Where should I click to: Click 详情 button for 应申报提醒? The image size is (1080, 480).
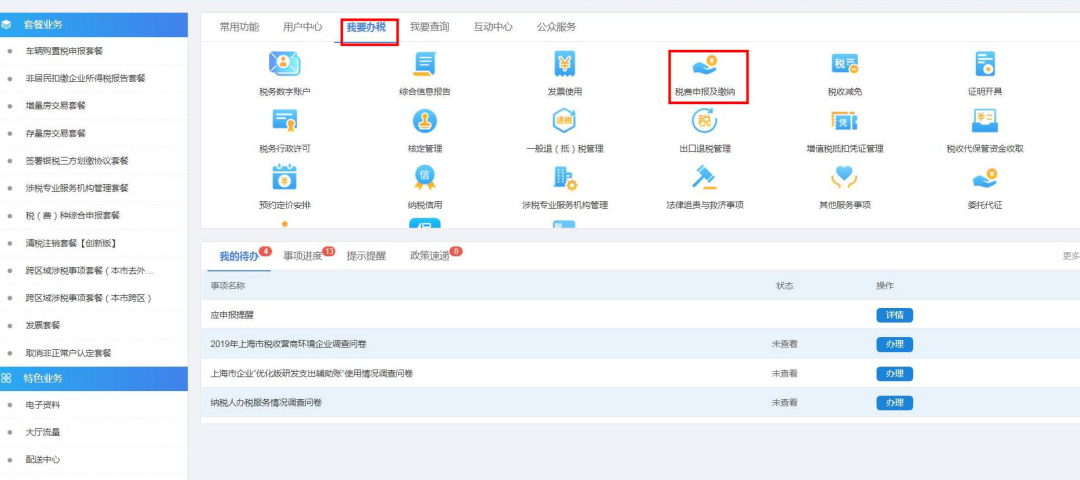coord(894,315)
